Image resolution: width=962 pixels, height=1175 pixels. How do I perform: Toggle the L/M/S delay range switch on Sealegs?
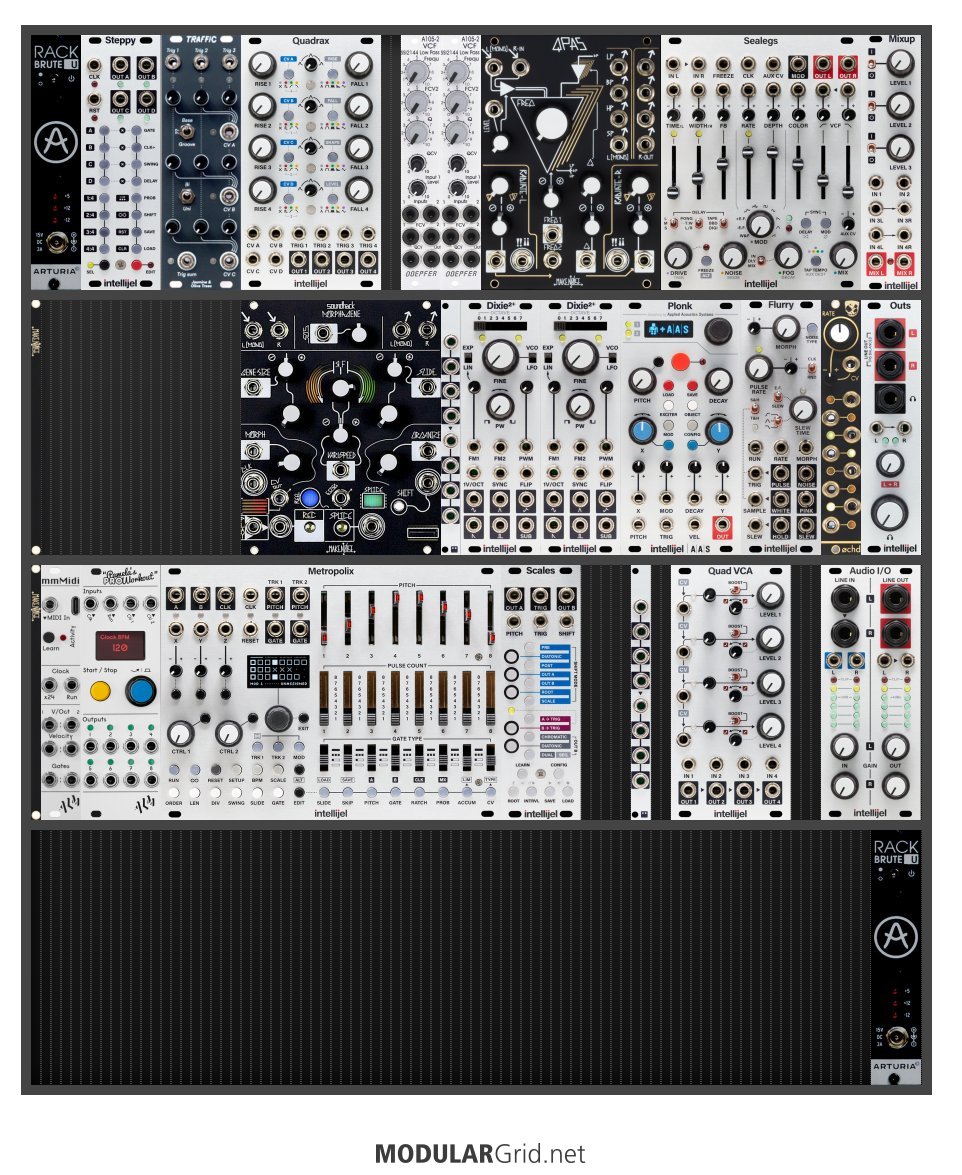click(x=674, y=224)
